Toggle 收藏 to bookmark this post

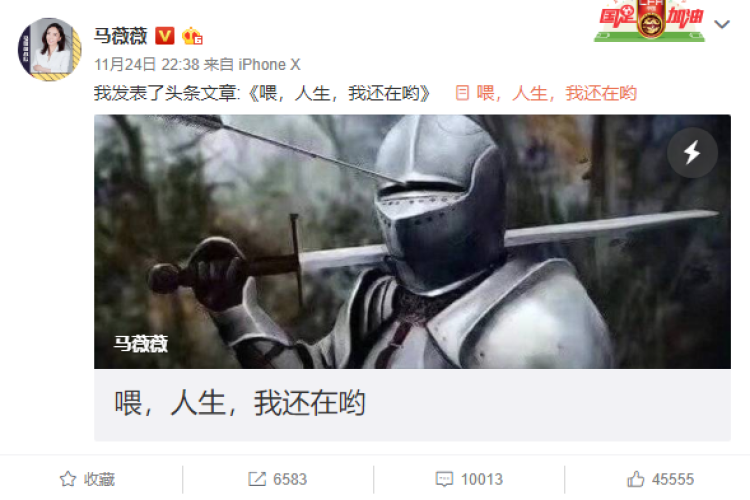tap(87, 479)
